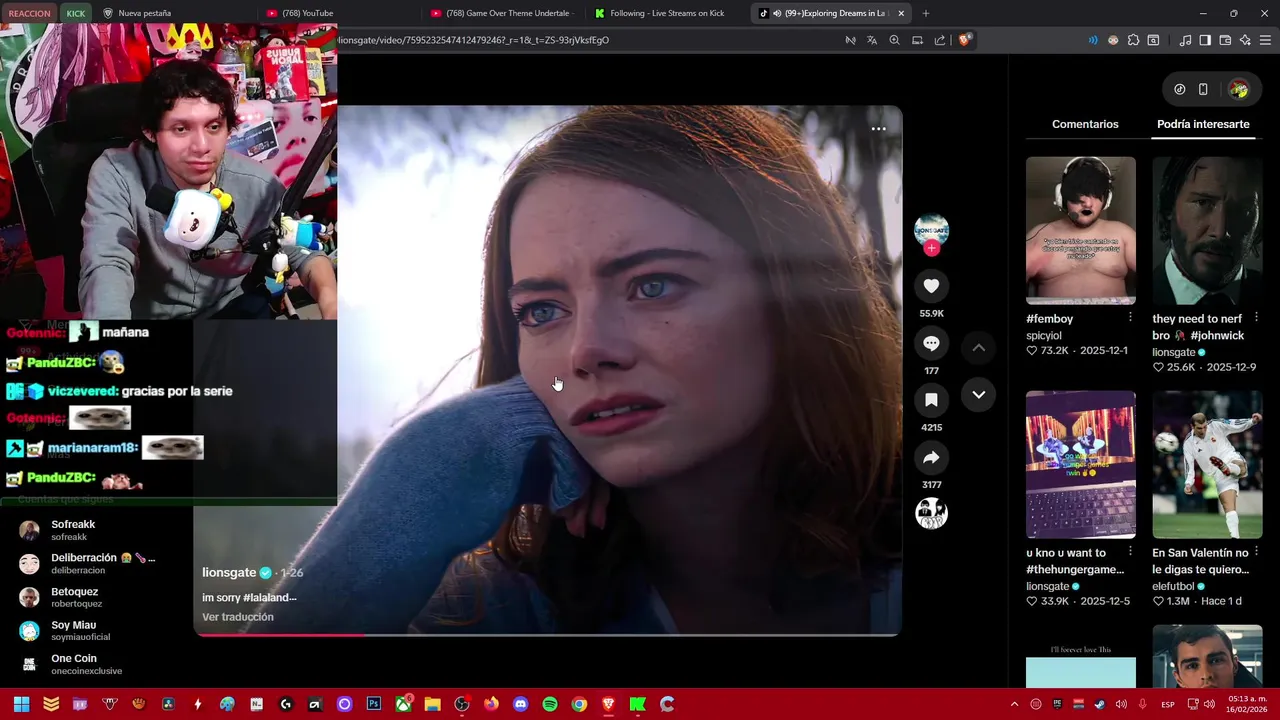This screenshot has height=720, width=1280.
Task: Follow lionsgate via the red plus avatar
Action: click(931, 248)
